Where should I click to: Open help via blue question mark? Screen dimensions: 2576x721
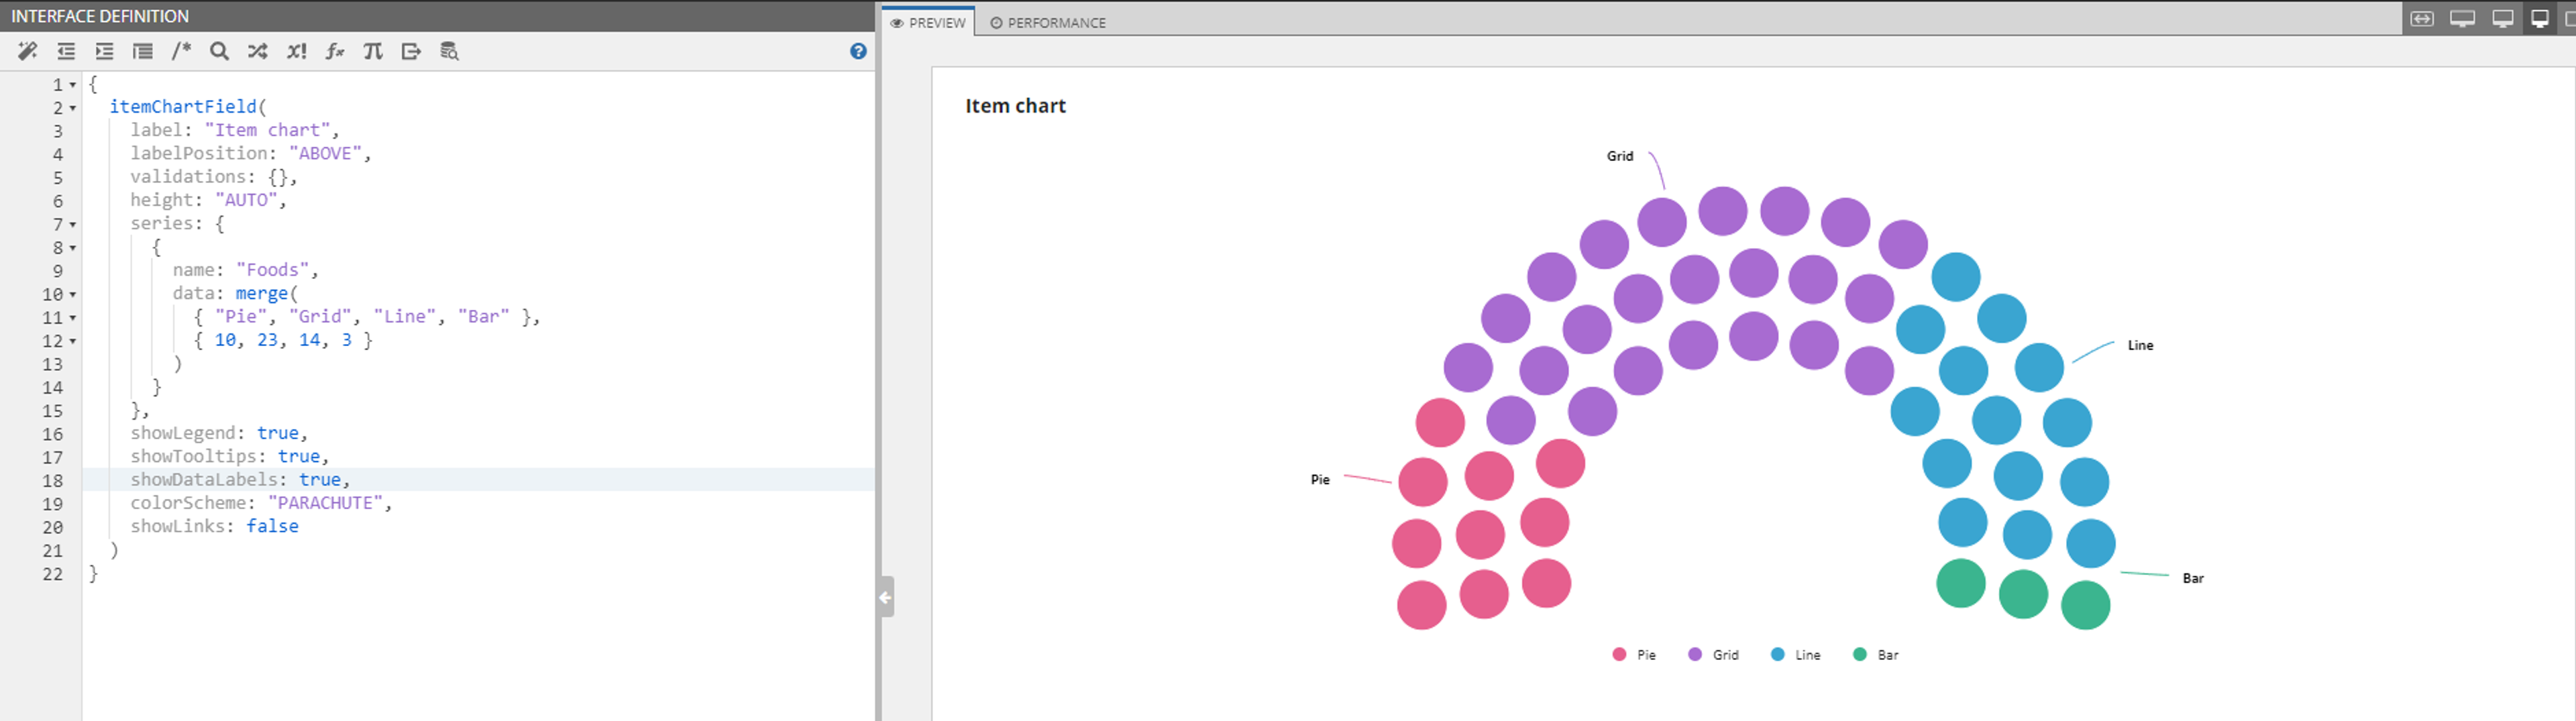click(858, 51)
